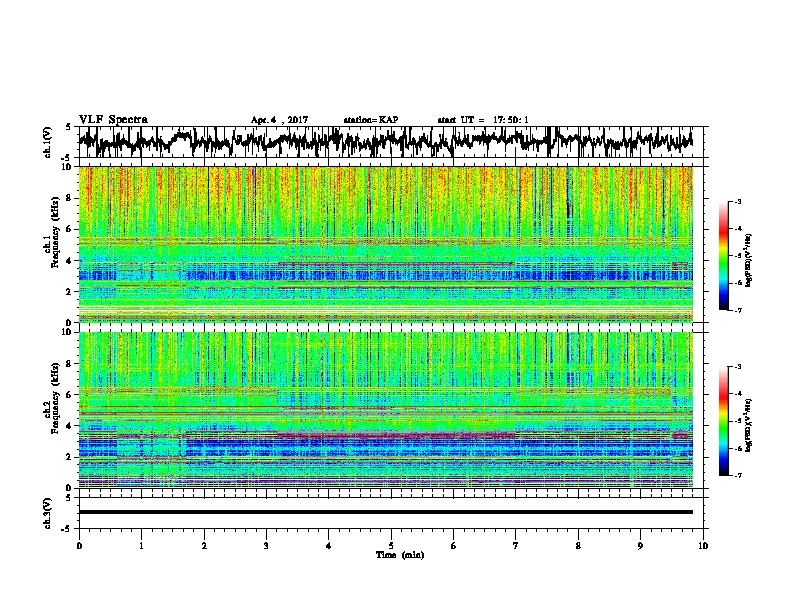Screen dimensions: 792x612
Task: Click the ch.2 PSD color scale bar
Action: [x=723, y=421]
